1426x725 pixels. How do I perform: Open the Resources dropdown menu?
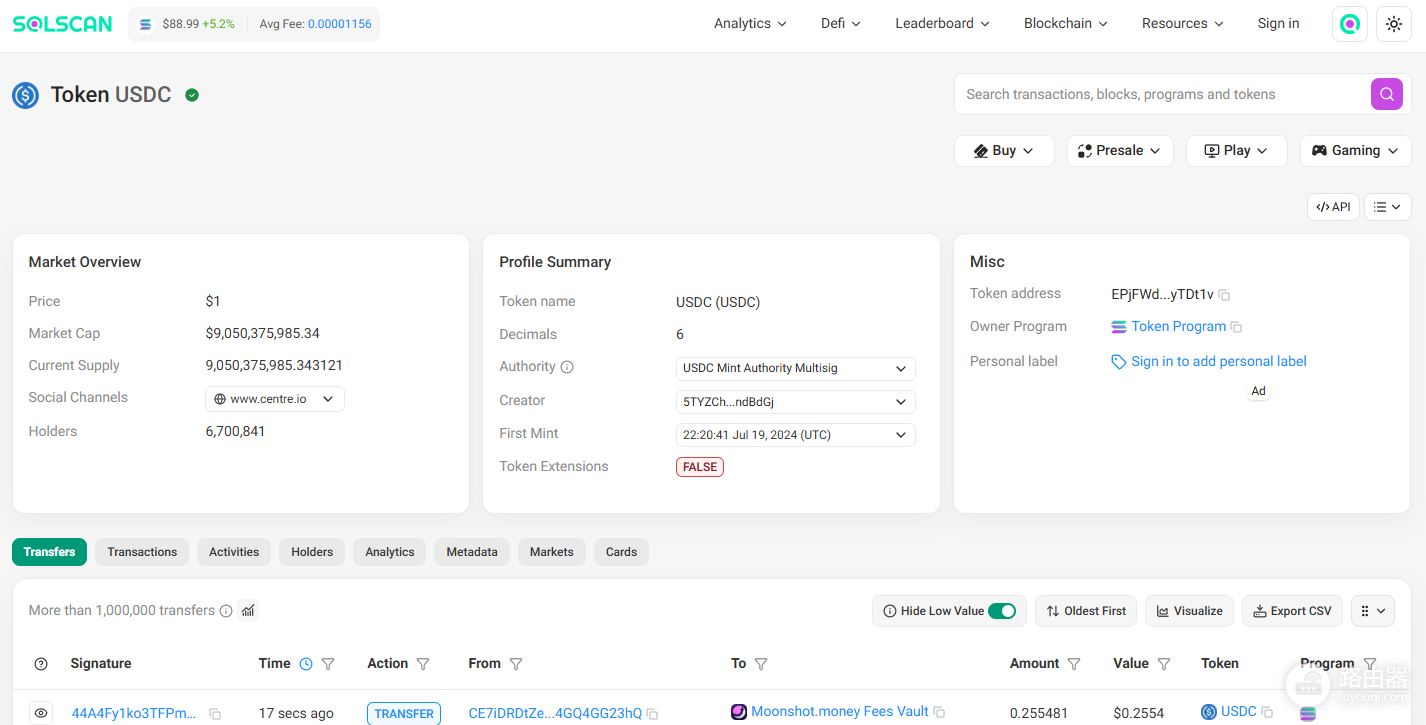coord(1183,24)
